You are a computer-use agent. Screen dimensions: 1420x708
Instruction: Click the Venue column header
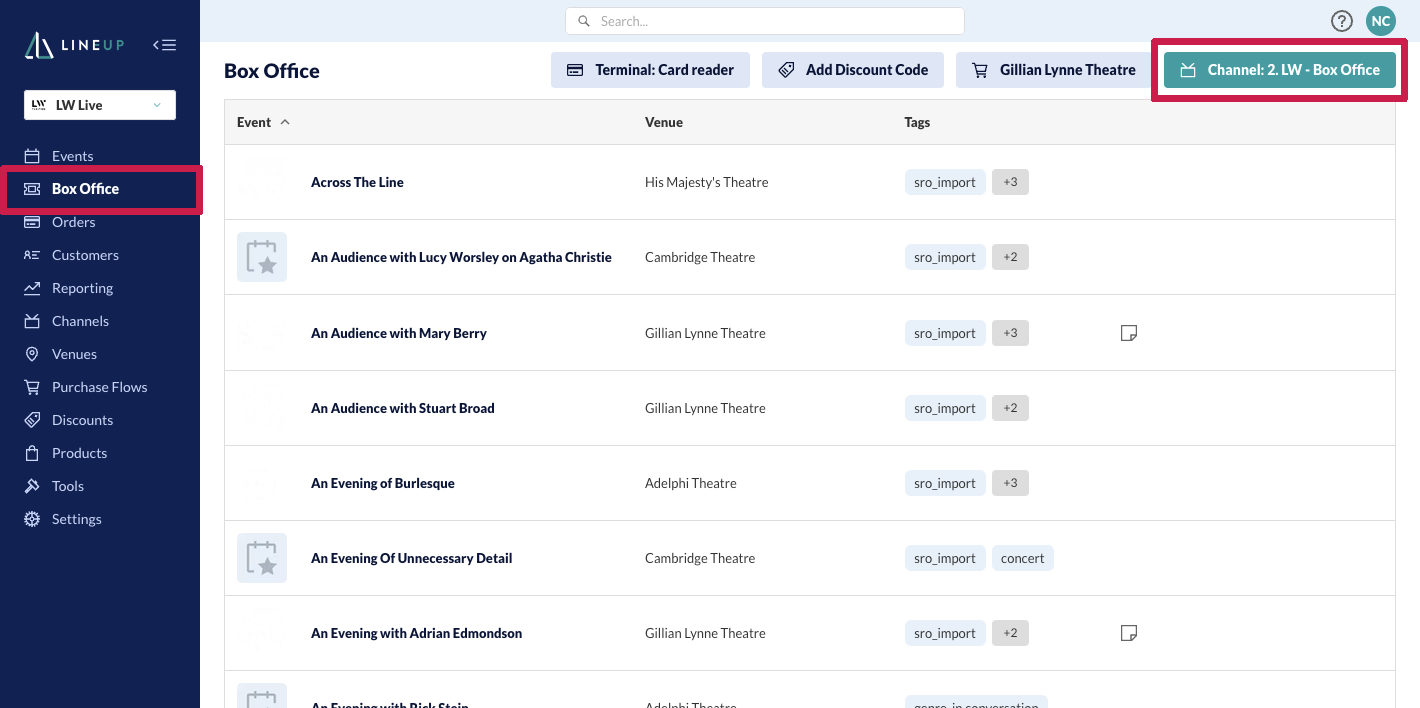point(664,122)
